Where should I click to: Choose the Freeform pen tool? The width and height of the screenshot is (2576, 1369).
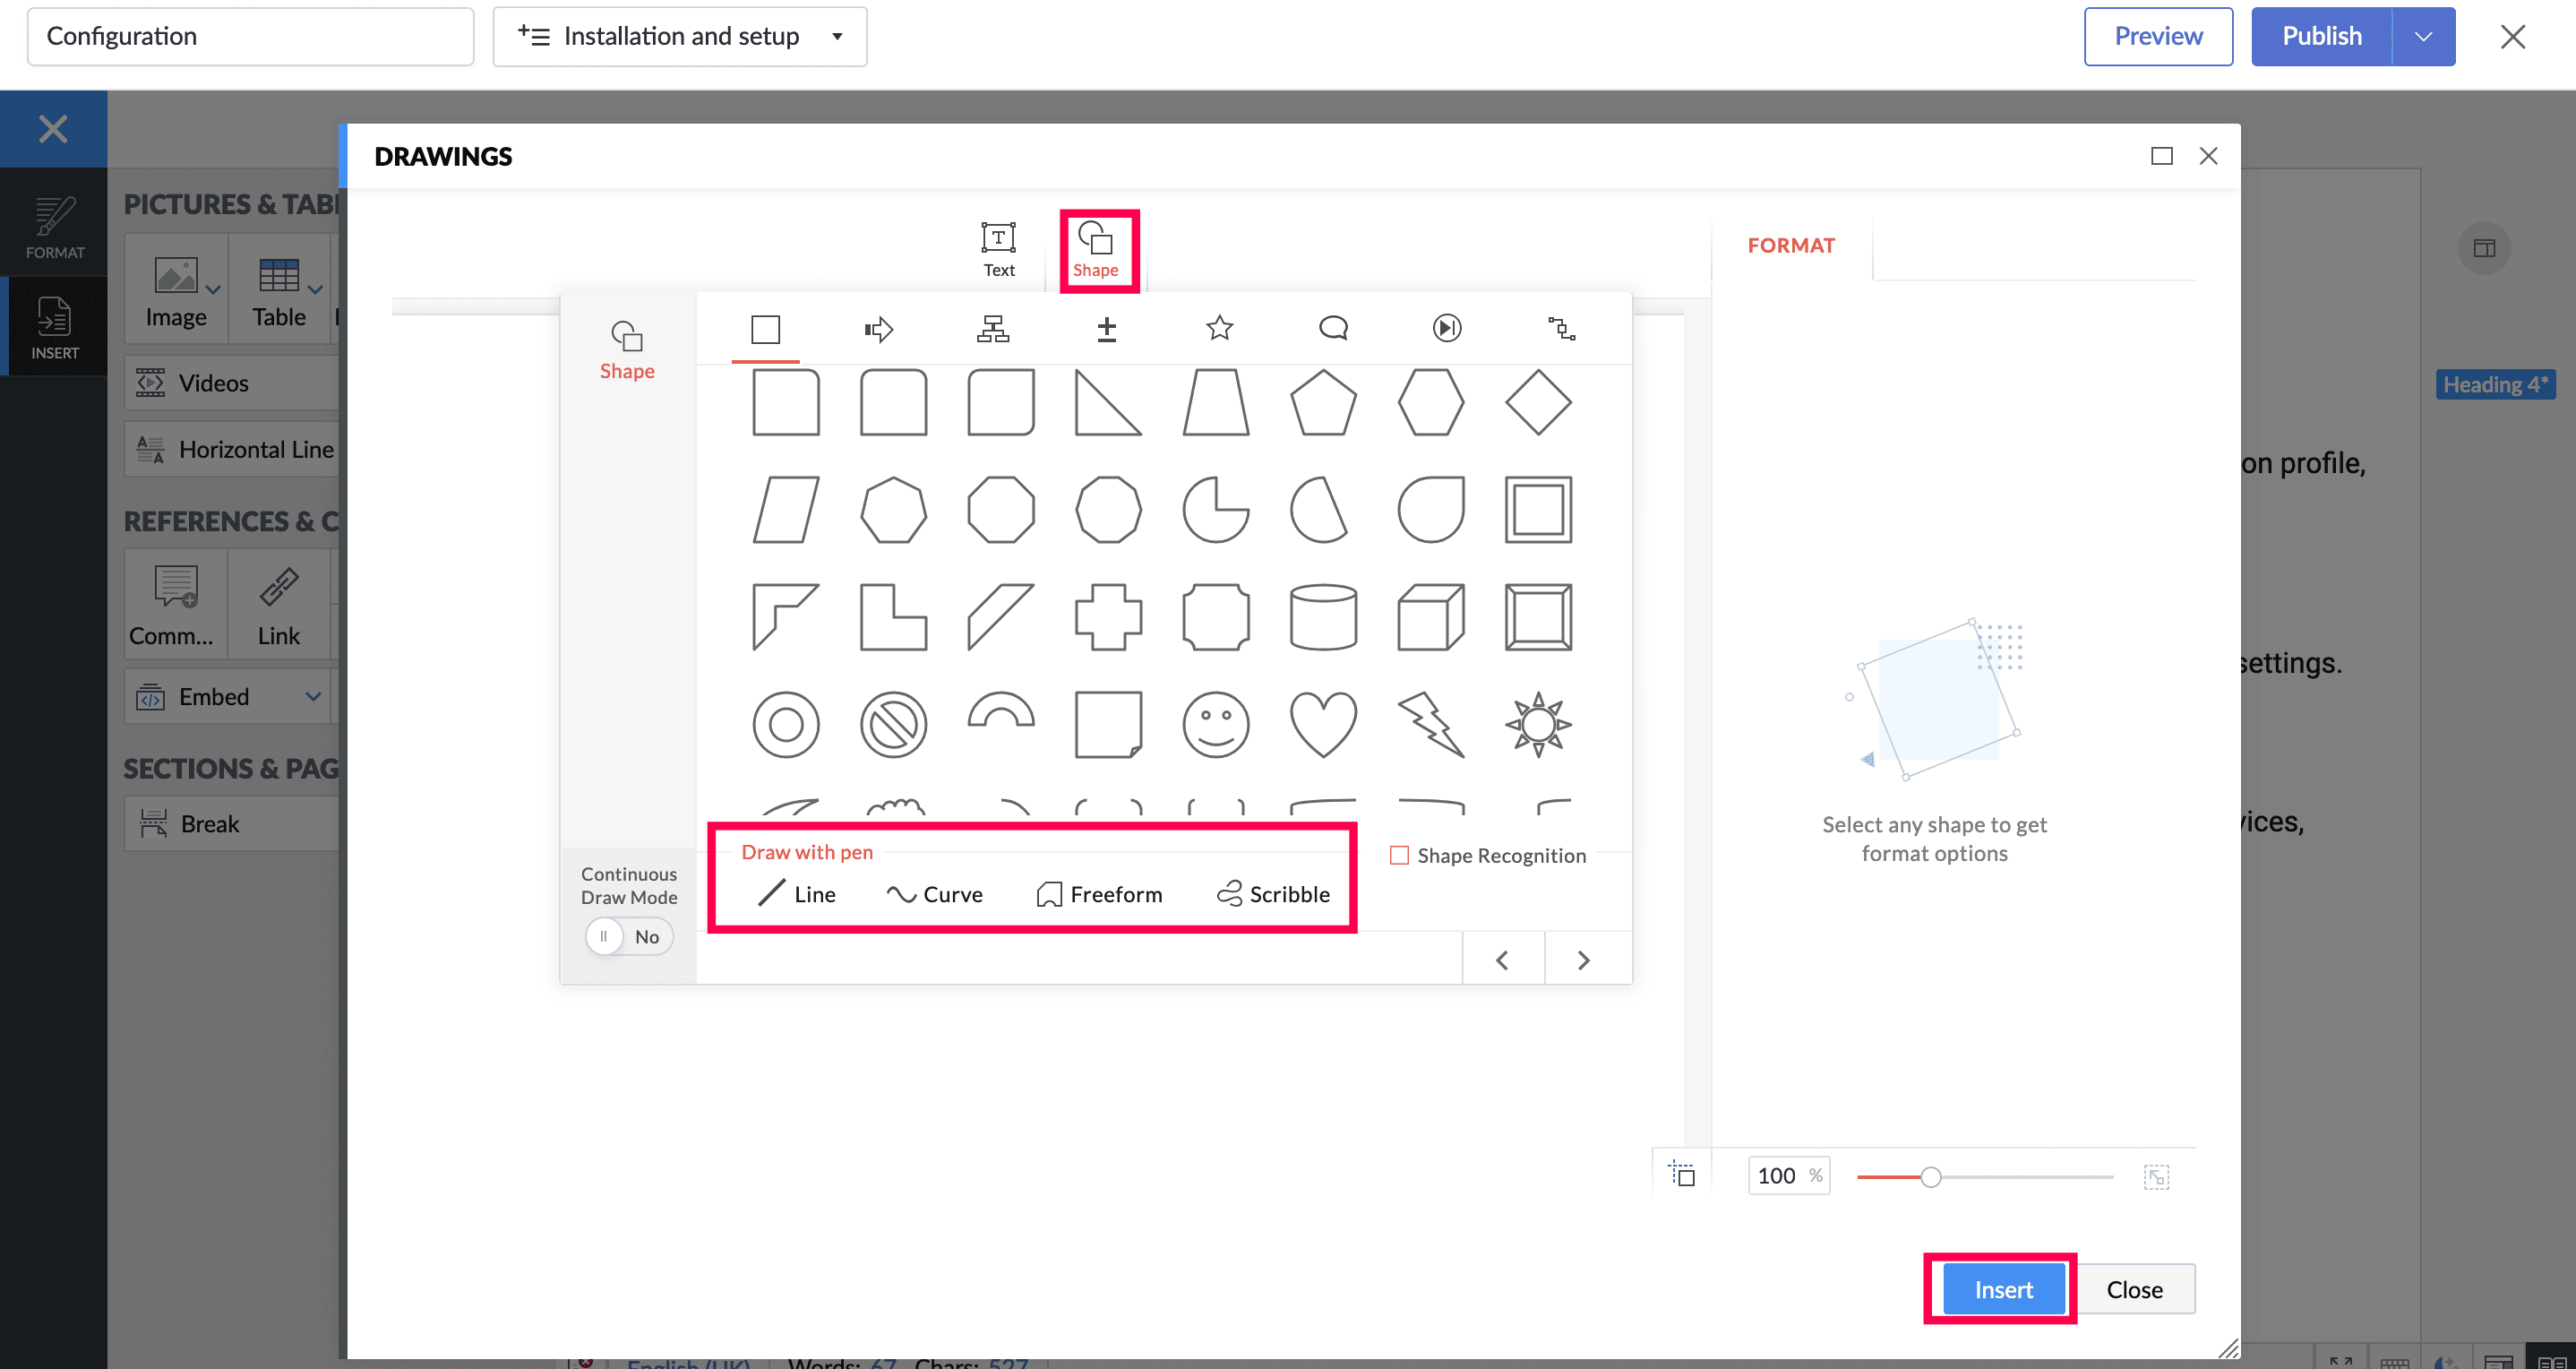[x=1099, y=894]
